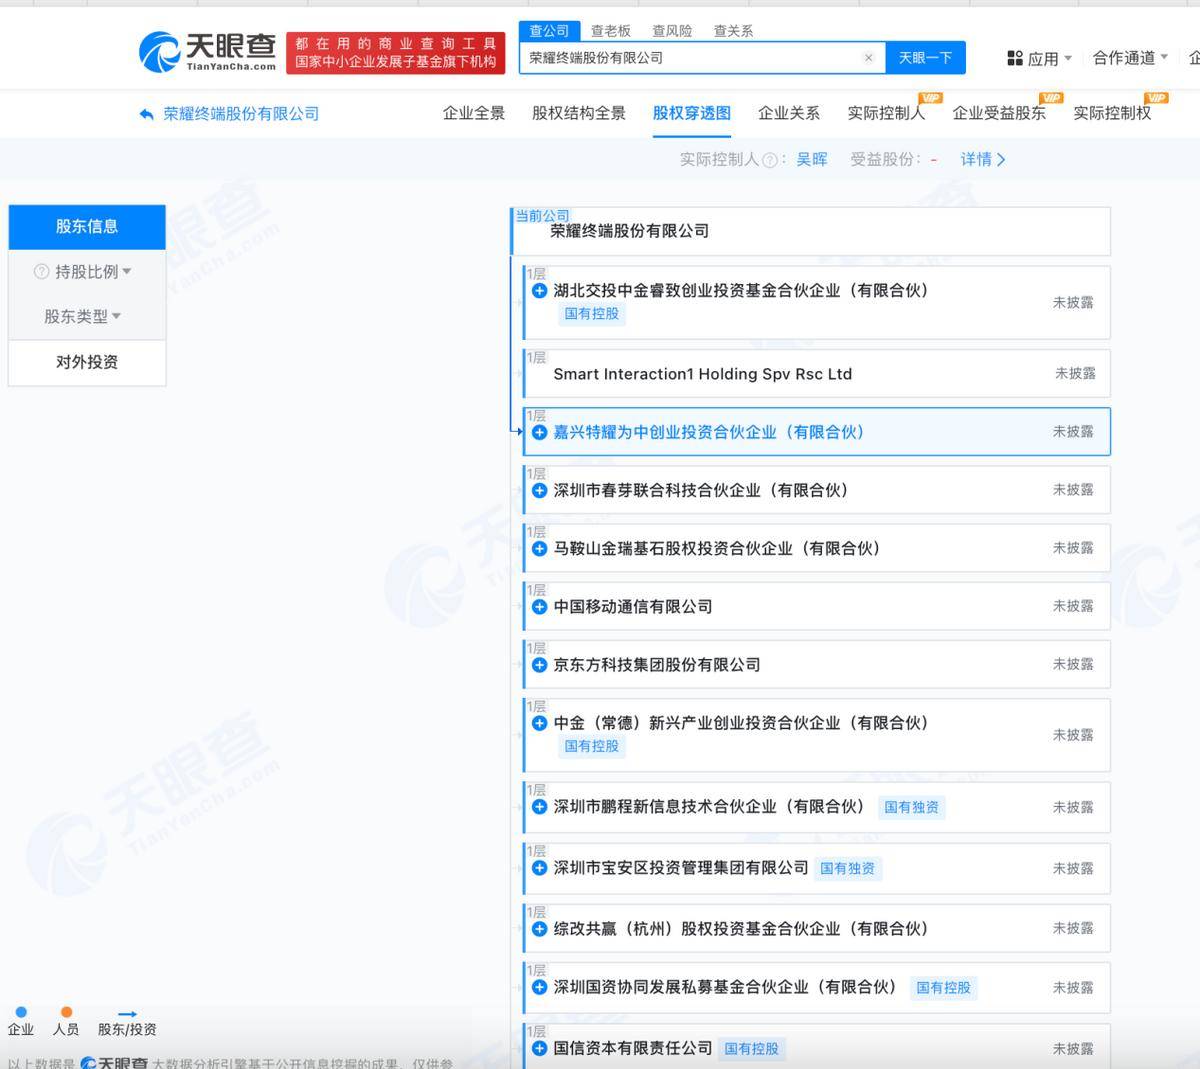Click 天眼一下 search button
Image resolution: width=1200 pixels, height=1069 pixels.
pos(925,58)
